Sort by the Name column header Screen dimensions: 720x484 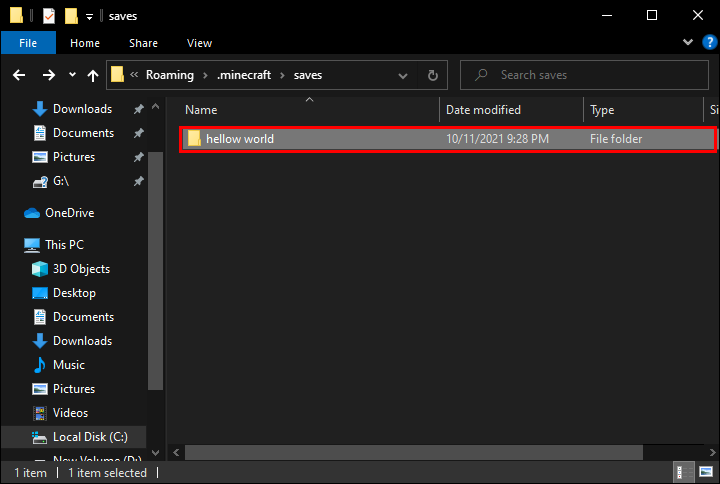[x=309, y=110]
